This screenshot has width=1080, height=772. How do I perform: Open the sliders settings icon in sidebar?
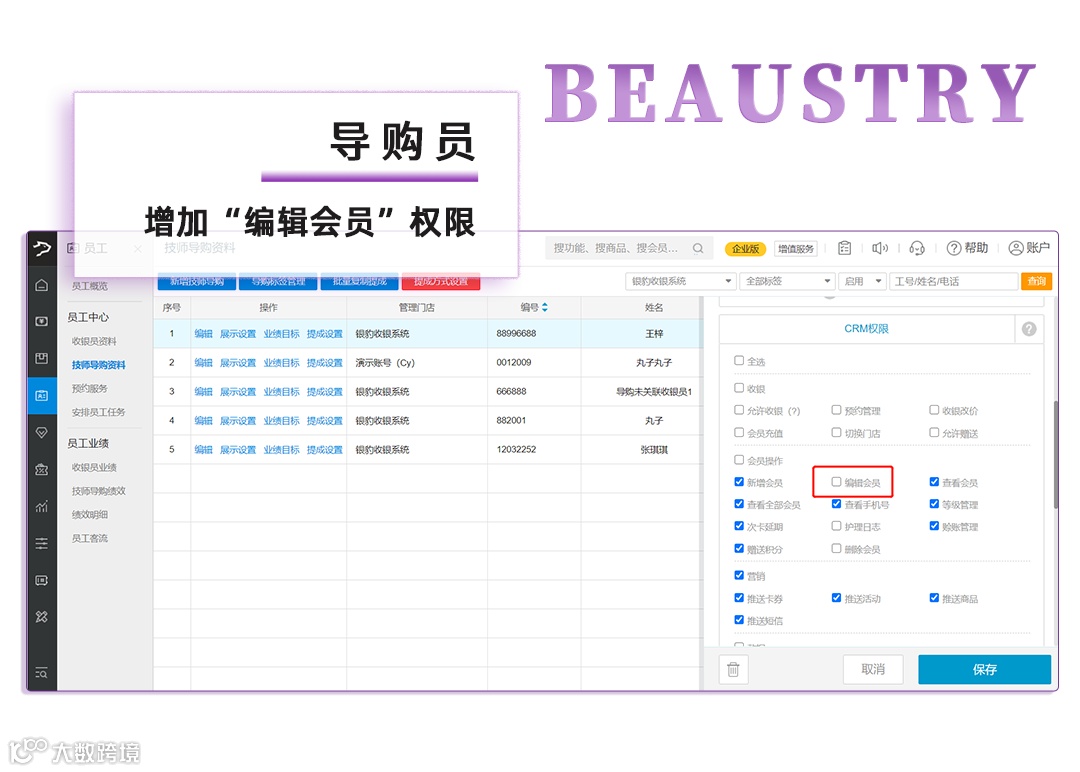41,543
